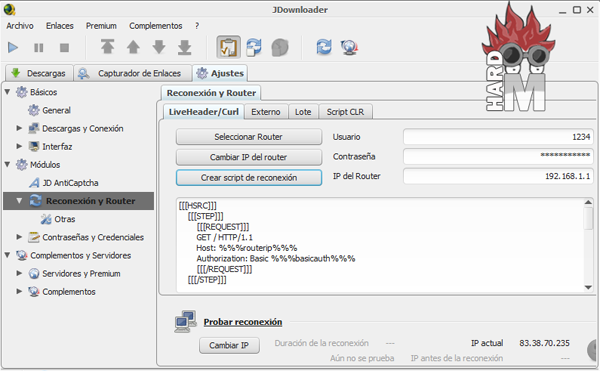This screenshot has height=371, width=600.
Task: Focus the IP del Router field
Action: [x=498, y=176]
